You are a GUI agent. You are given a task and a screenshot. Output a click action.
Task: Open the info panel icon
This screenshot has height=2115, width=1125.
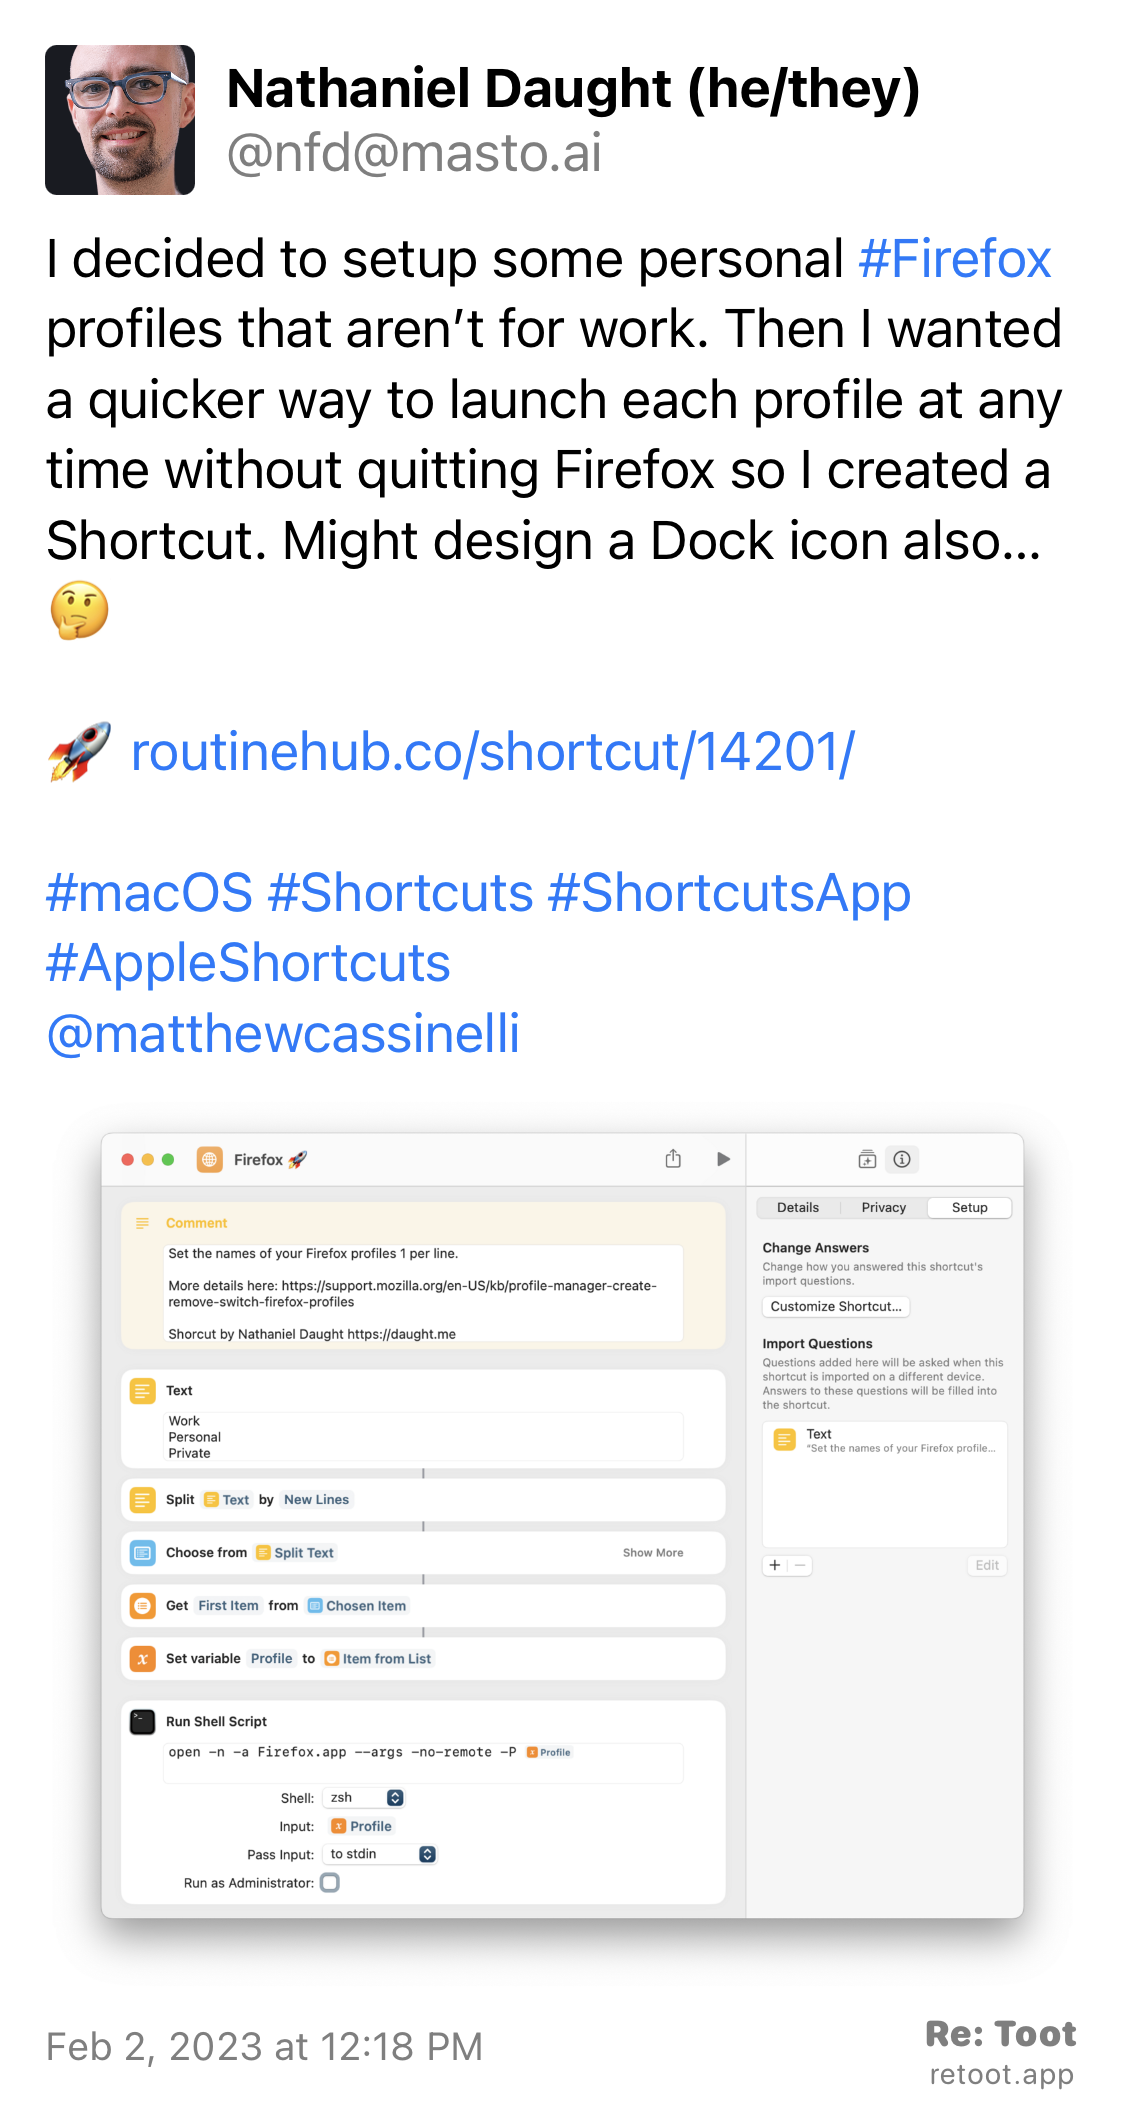click(902, 1159)
